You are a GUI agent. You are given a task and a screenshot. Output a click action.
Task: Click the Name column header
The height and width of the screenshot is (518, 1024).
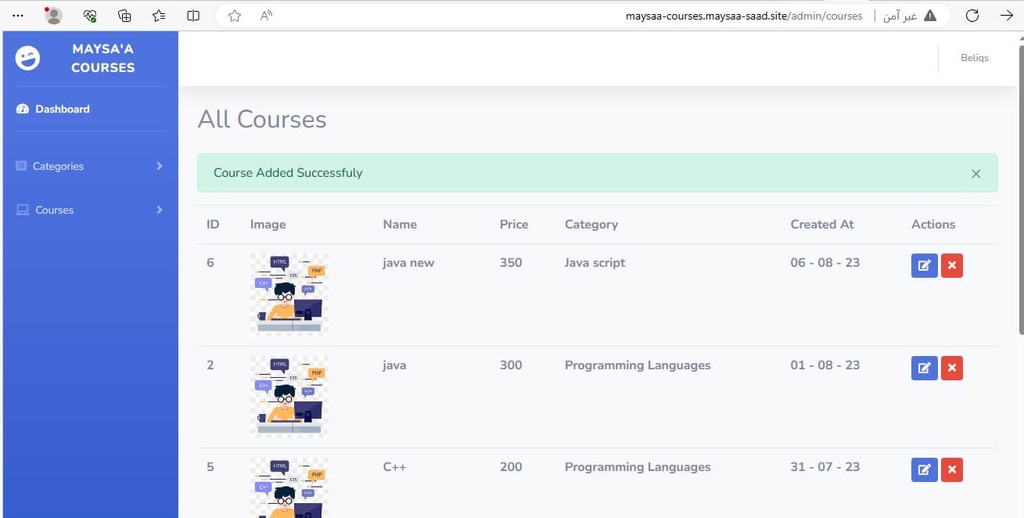click(x=400, y=224)
